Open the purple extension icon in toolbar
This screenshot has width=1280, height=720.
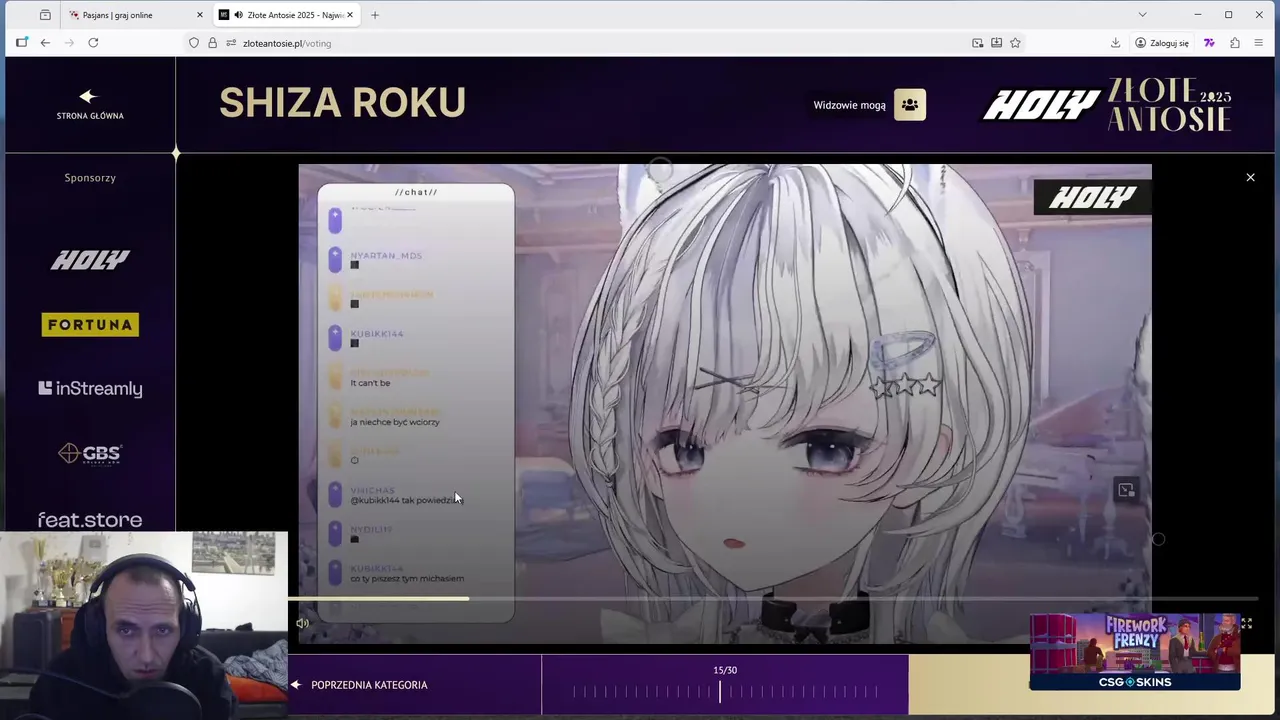[x=1209, y=43]
